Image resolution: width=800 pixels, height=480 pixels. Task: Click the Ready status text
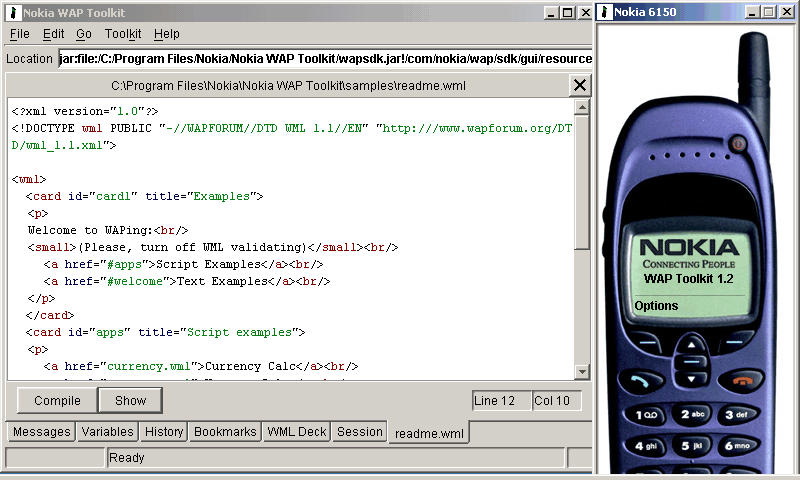tap(127, 458)
